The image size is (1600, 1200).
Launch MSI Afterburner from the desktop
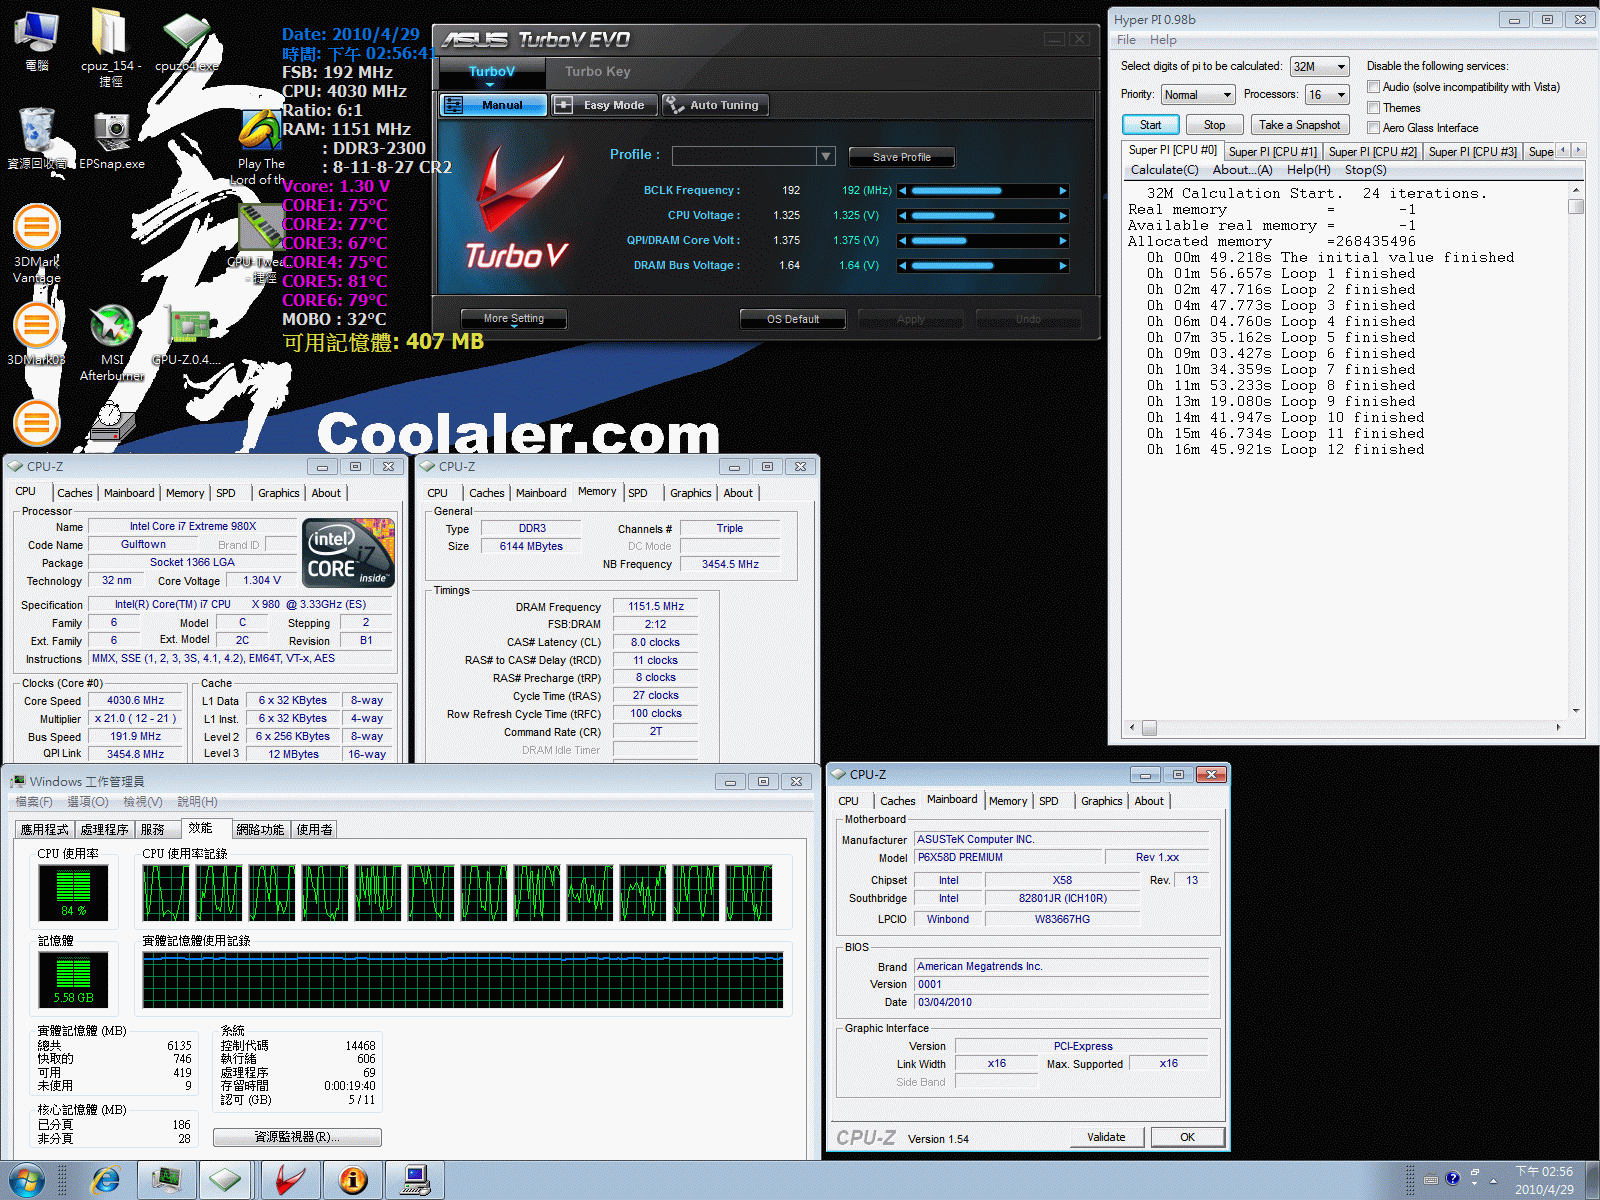tap(112, 342)
